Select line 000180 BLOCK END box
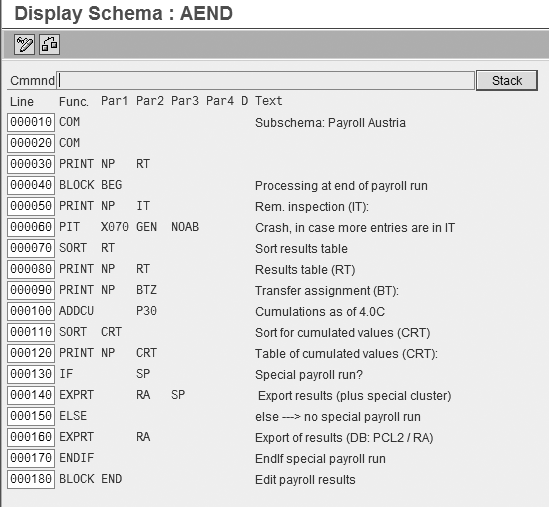 [31, 479]
